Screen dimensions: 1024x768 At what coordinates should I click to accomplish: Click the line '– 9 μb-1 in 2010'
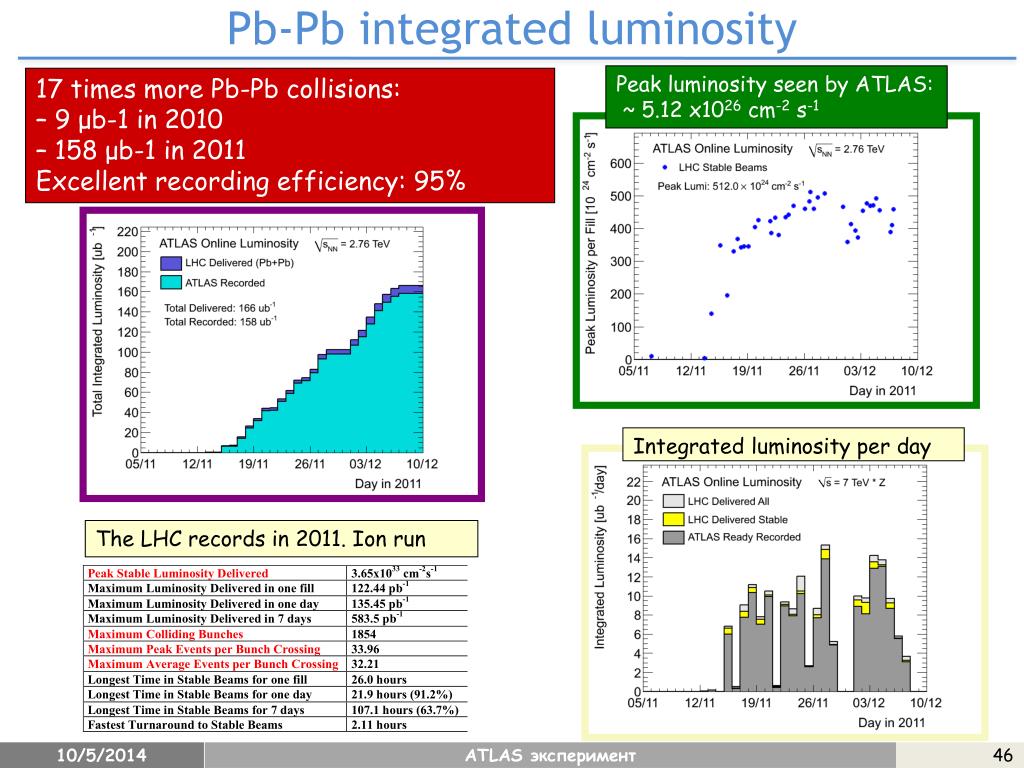[129, 119]
